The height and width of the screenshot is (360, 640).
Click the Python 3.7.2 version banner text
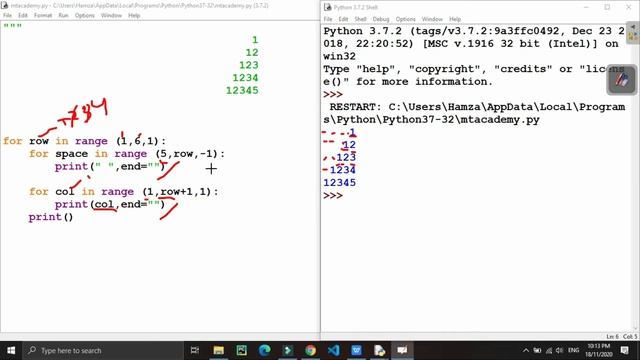click(474, 43)
